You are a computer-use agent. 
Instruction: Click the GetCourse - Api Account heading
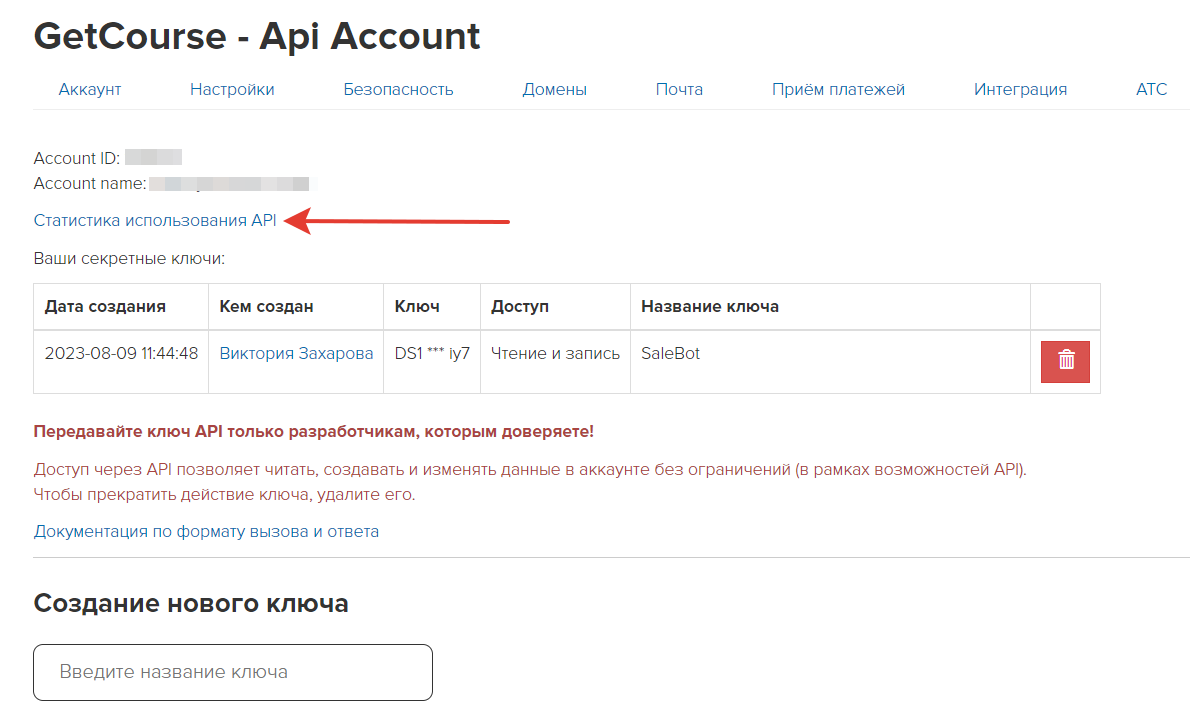point(257,36)
